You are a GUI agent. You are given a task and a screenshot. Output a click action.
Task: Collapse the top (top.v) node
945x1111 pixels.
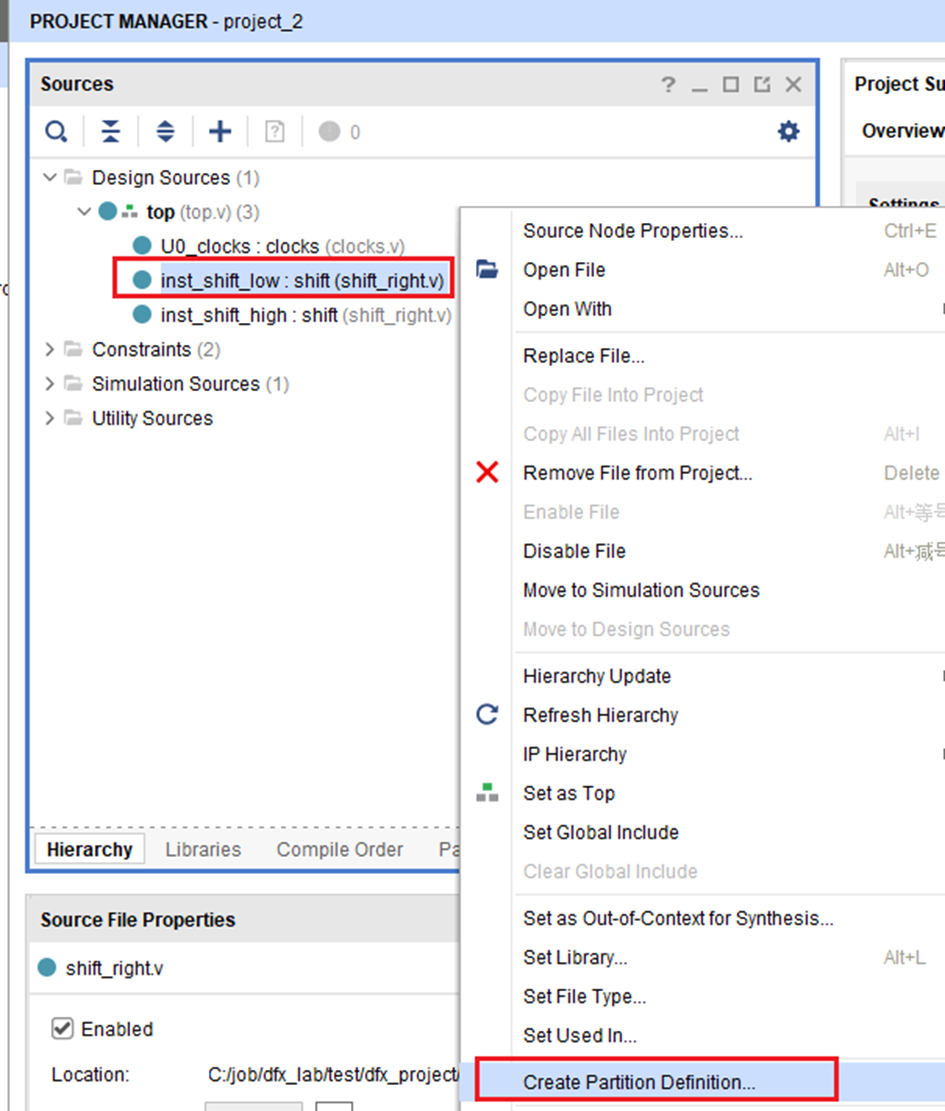coord(84,212)
